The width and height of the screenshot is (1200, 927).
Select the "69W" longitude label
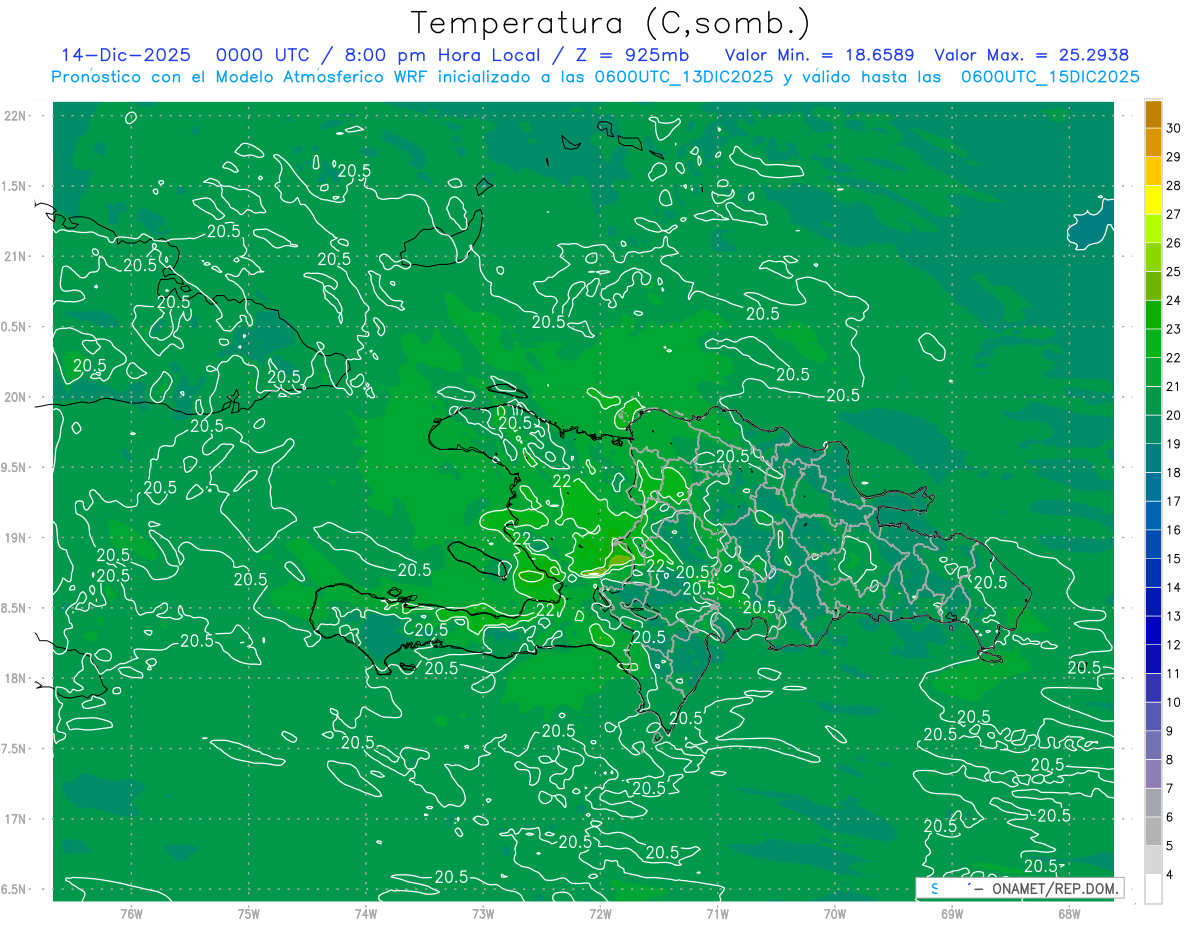952,913
